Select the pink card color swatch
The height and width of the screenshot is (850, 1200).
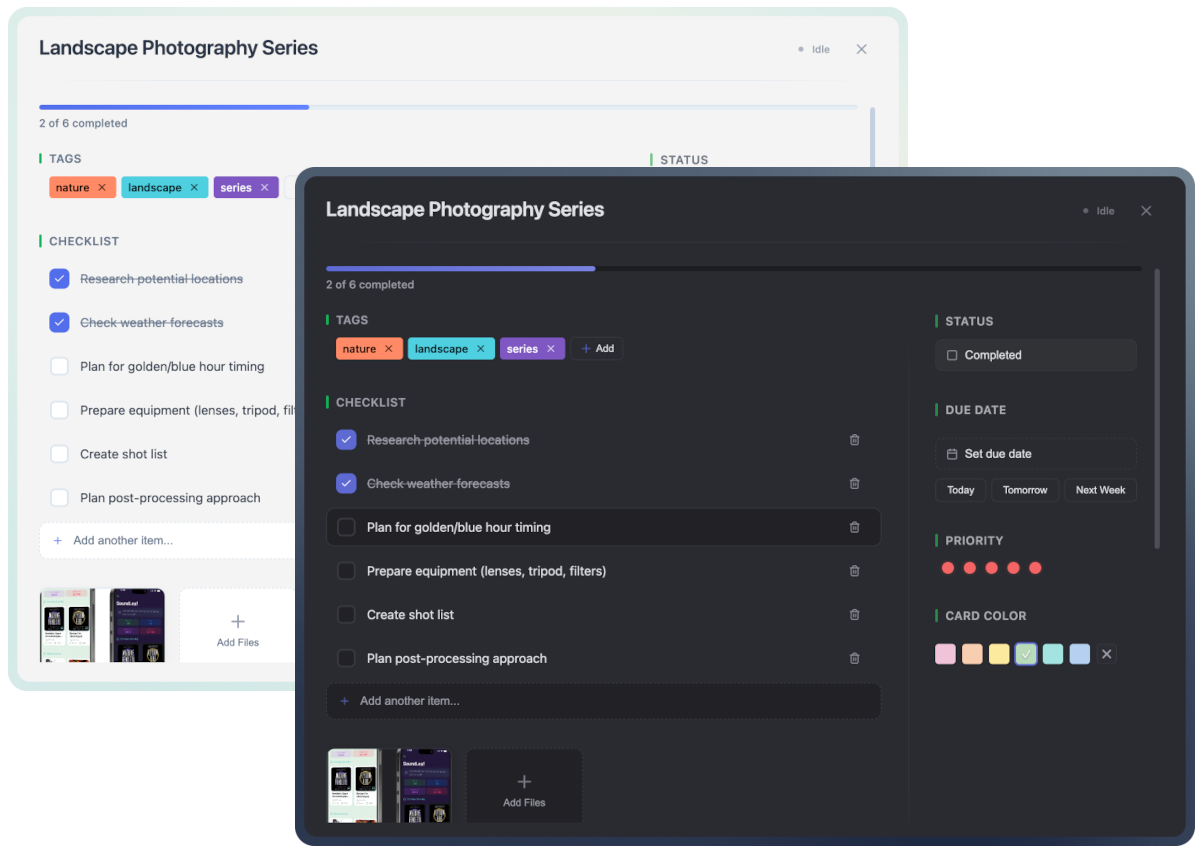point(945,654)
